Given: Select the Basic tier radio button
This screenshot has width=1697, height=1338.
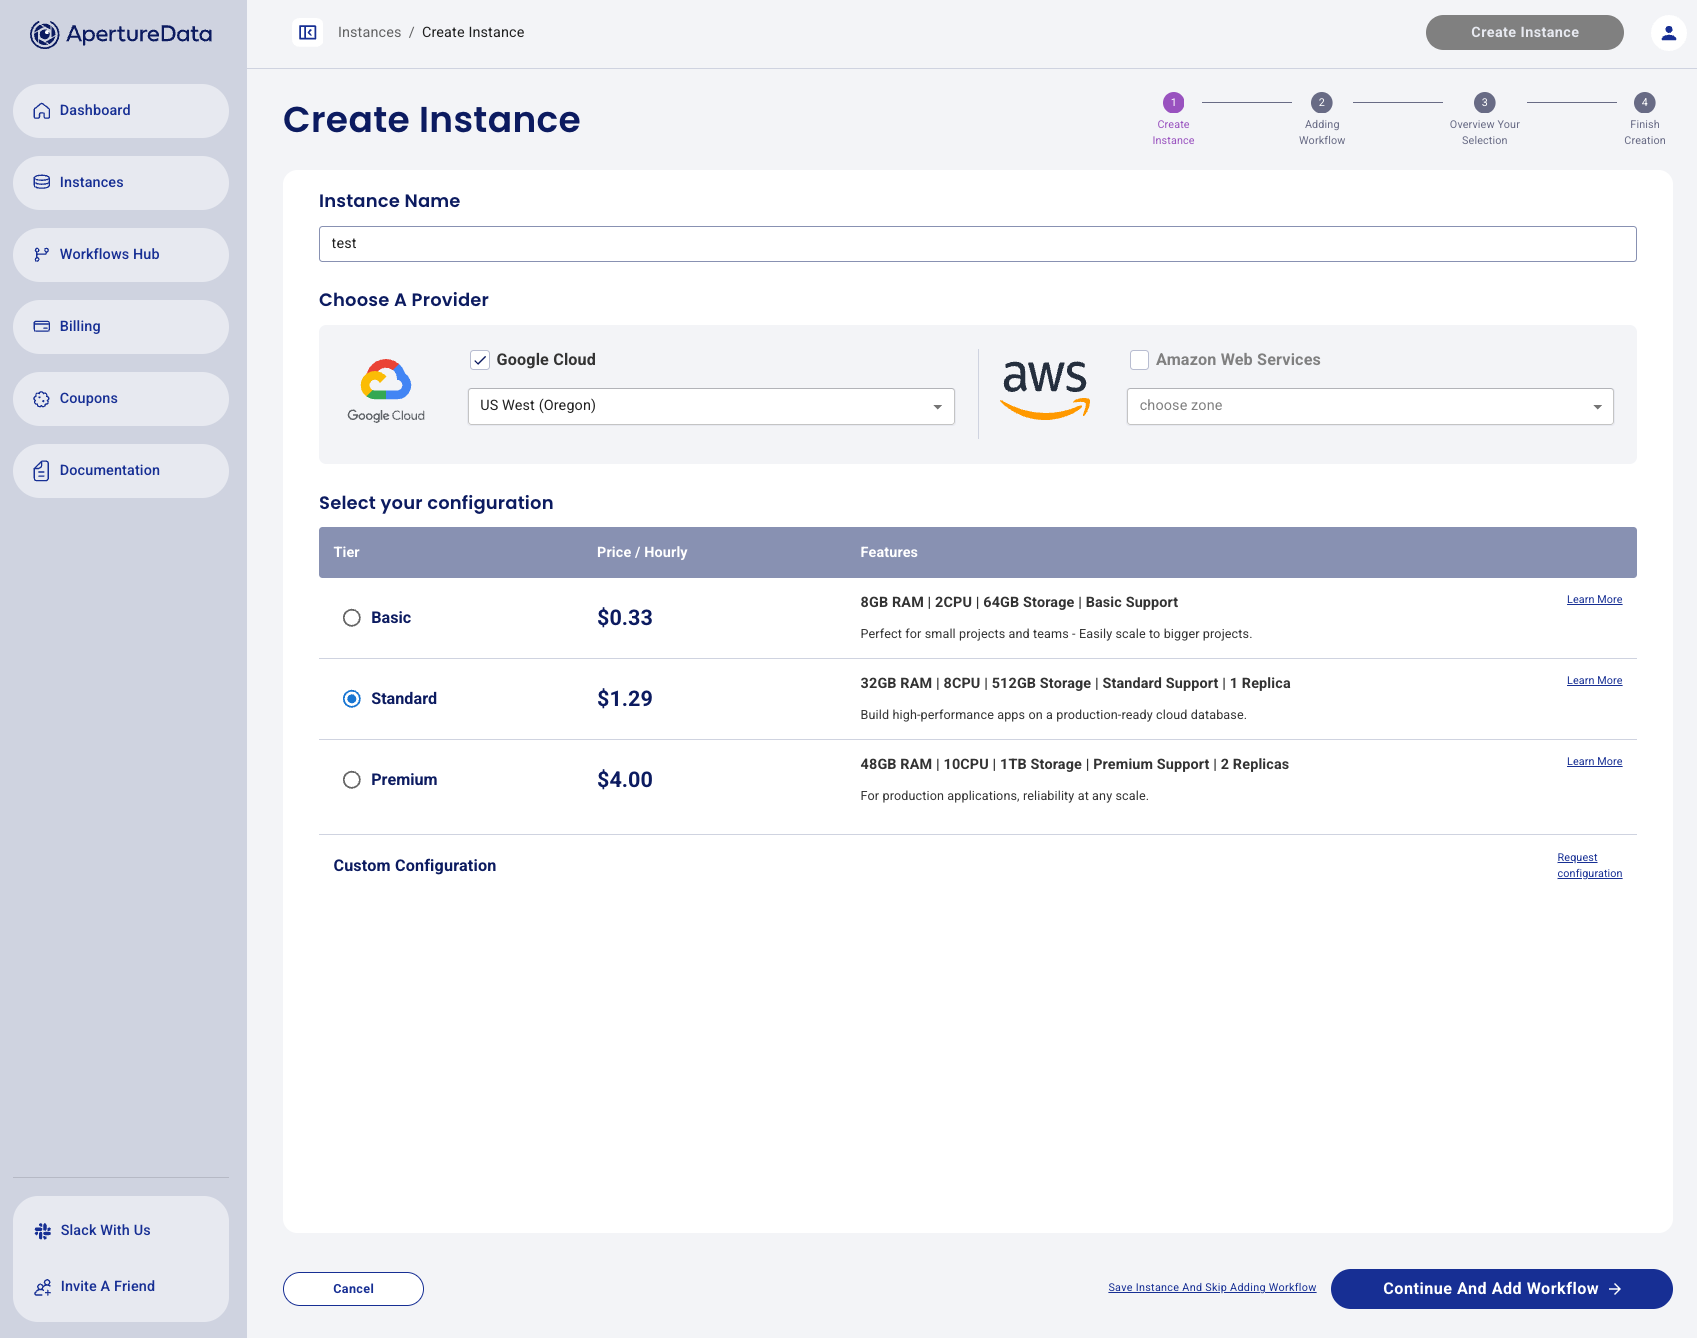Looking at the screenshot, I should point(352,618).
